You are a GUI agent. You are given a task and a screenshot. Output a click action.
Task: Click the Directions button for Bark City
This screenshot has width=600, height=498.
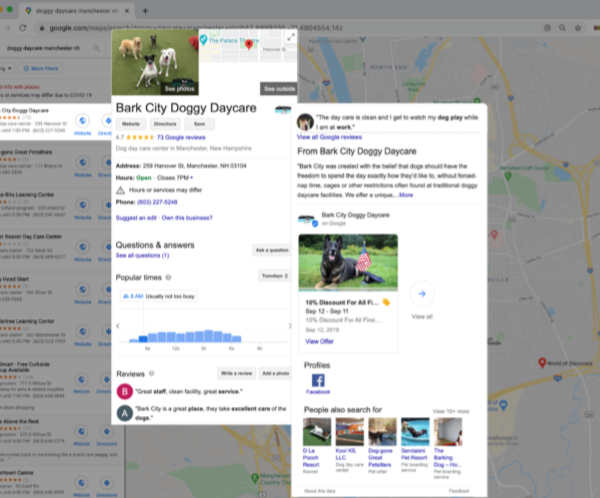pos(166,124)
